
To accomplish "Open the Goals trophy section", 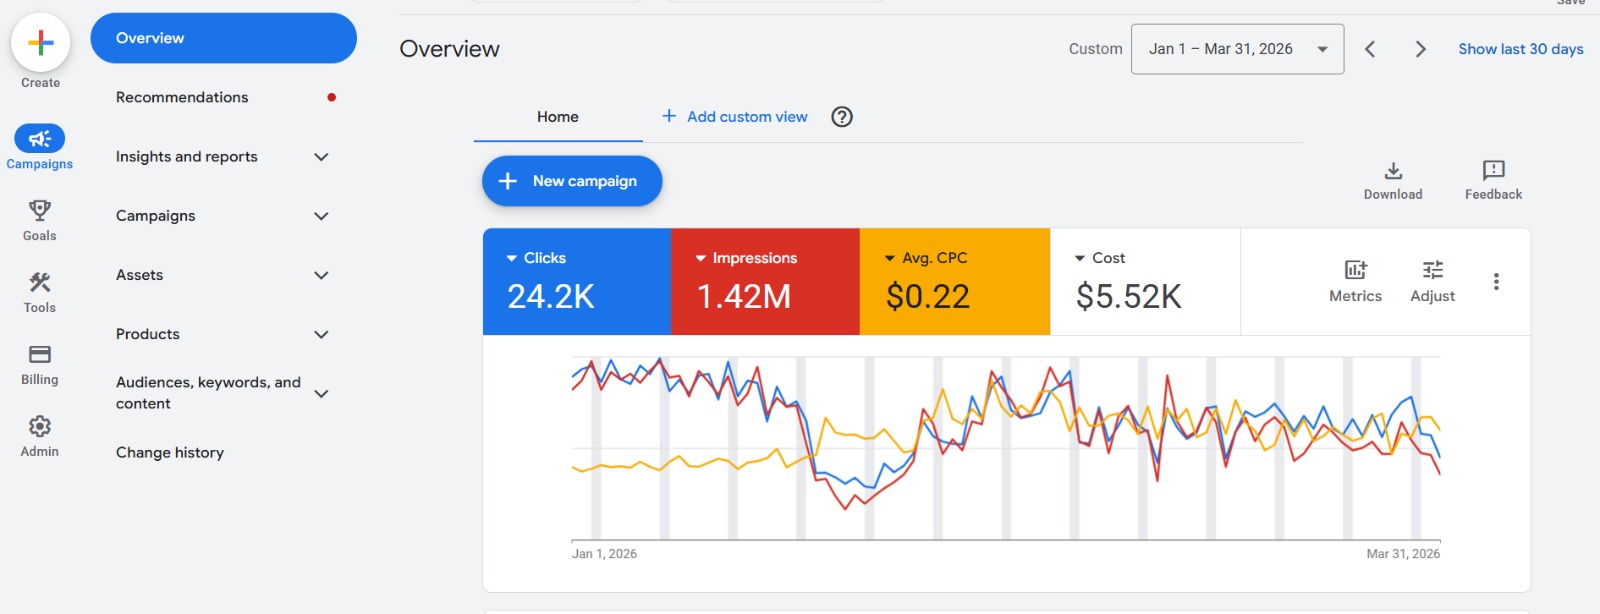I will 40,211.
